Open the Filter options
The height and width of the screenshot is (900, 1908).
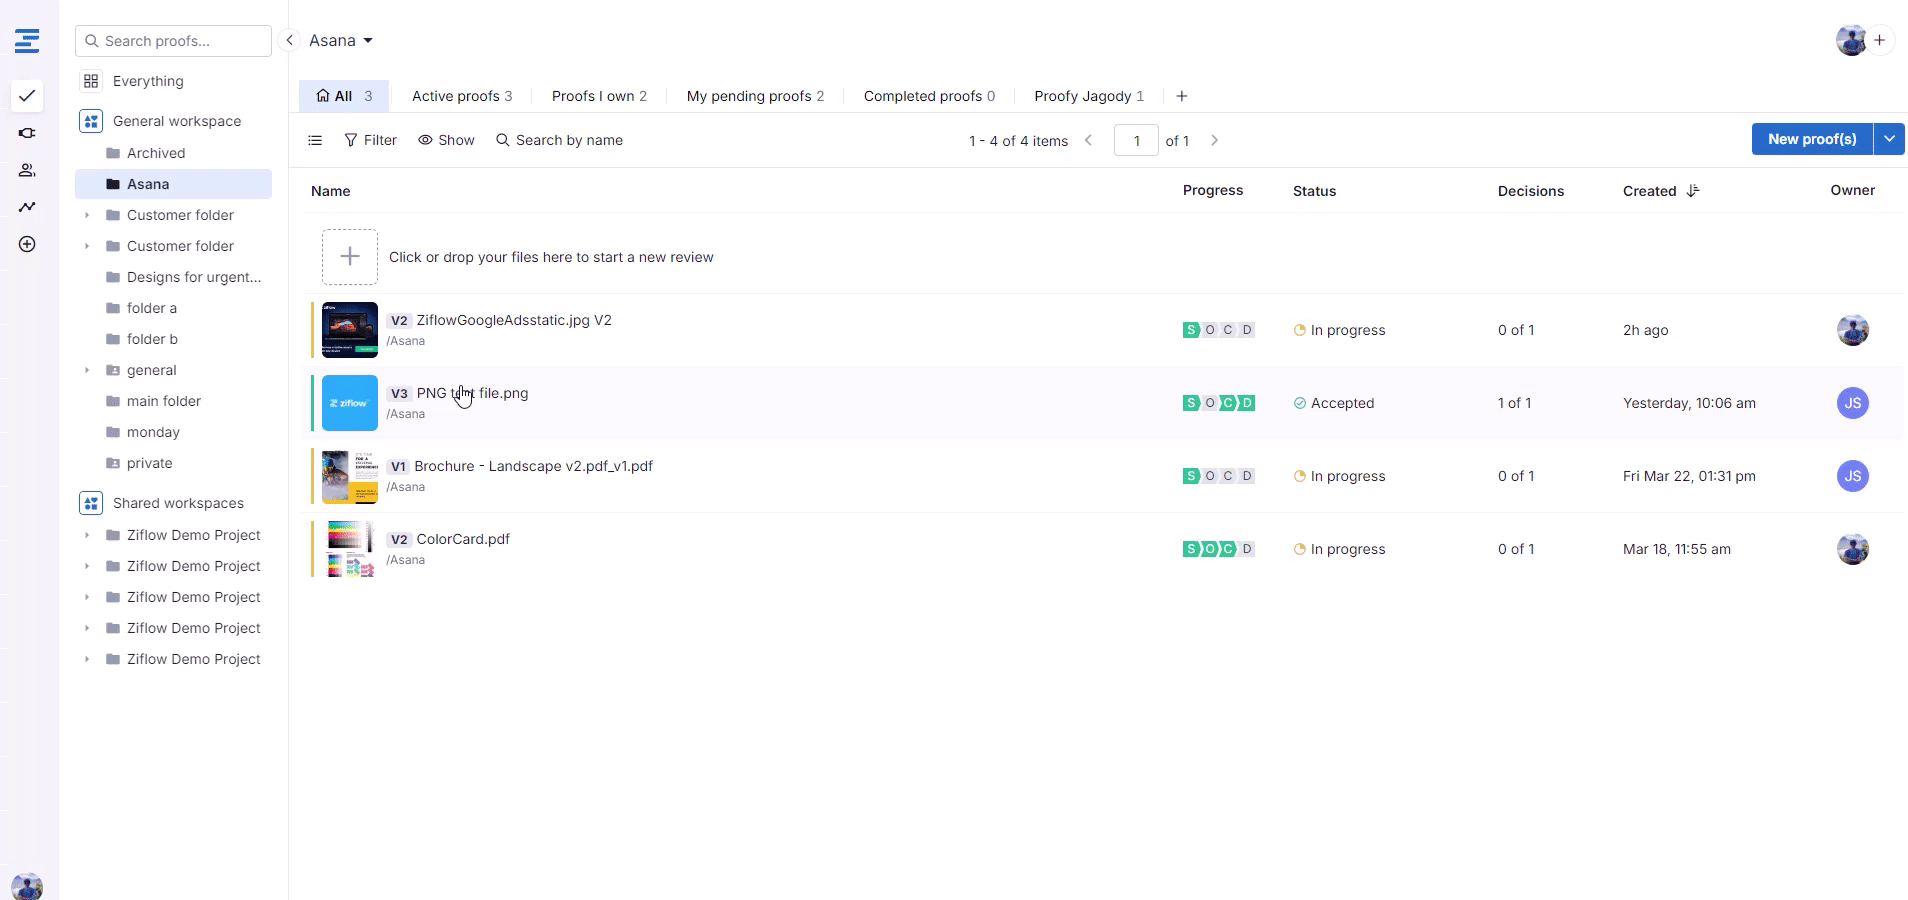tap(370, 140)
